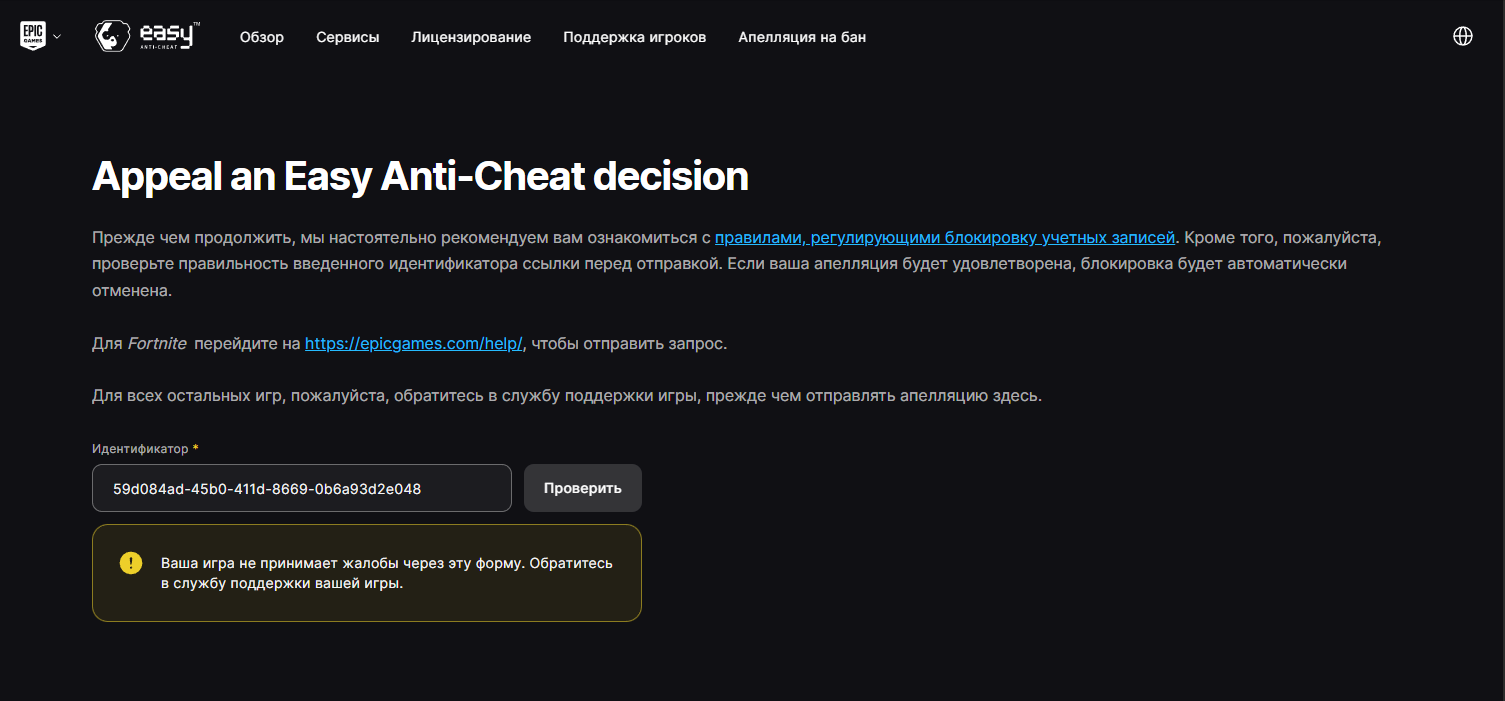This screenshot has width=1505, height=701.
Task: Open the globe language selector
Action: coord(1462,36)
